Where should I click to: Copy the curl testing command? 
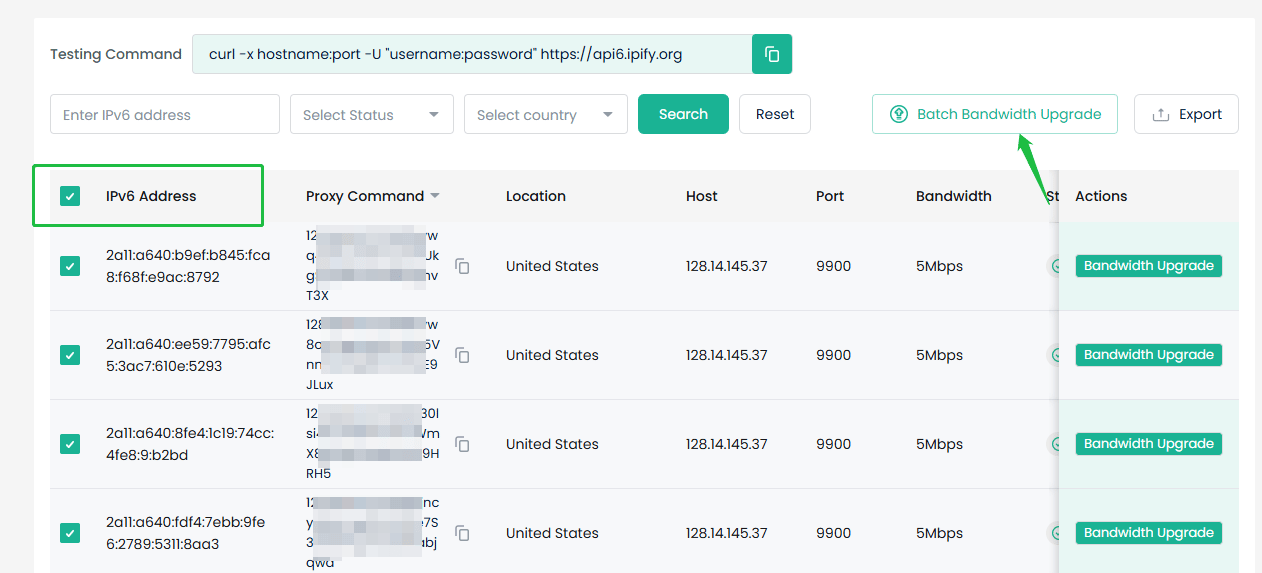point(772,54)
